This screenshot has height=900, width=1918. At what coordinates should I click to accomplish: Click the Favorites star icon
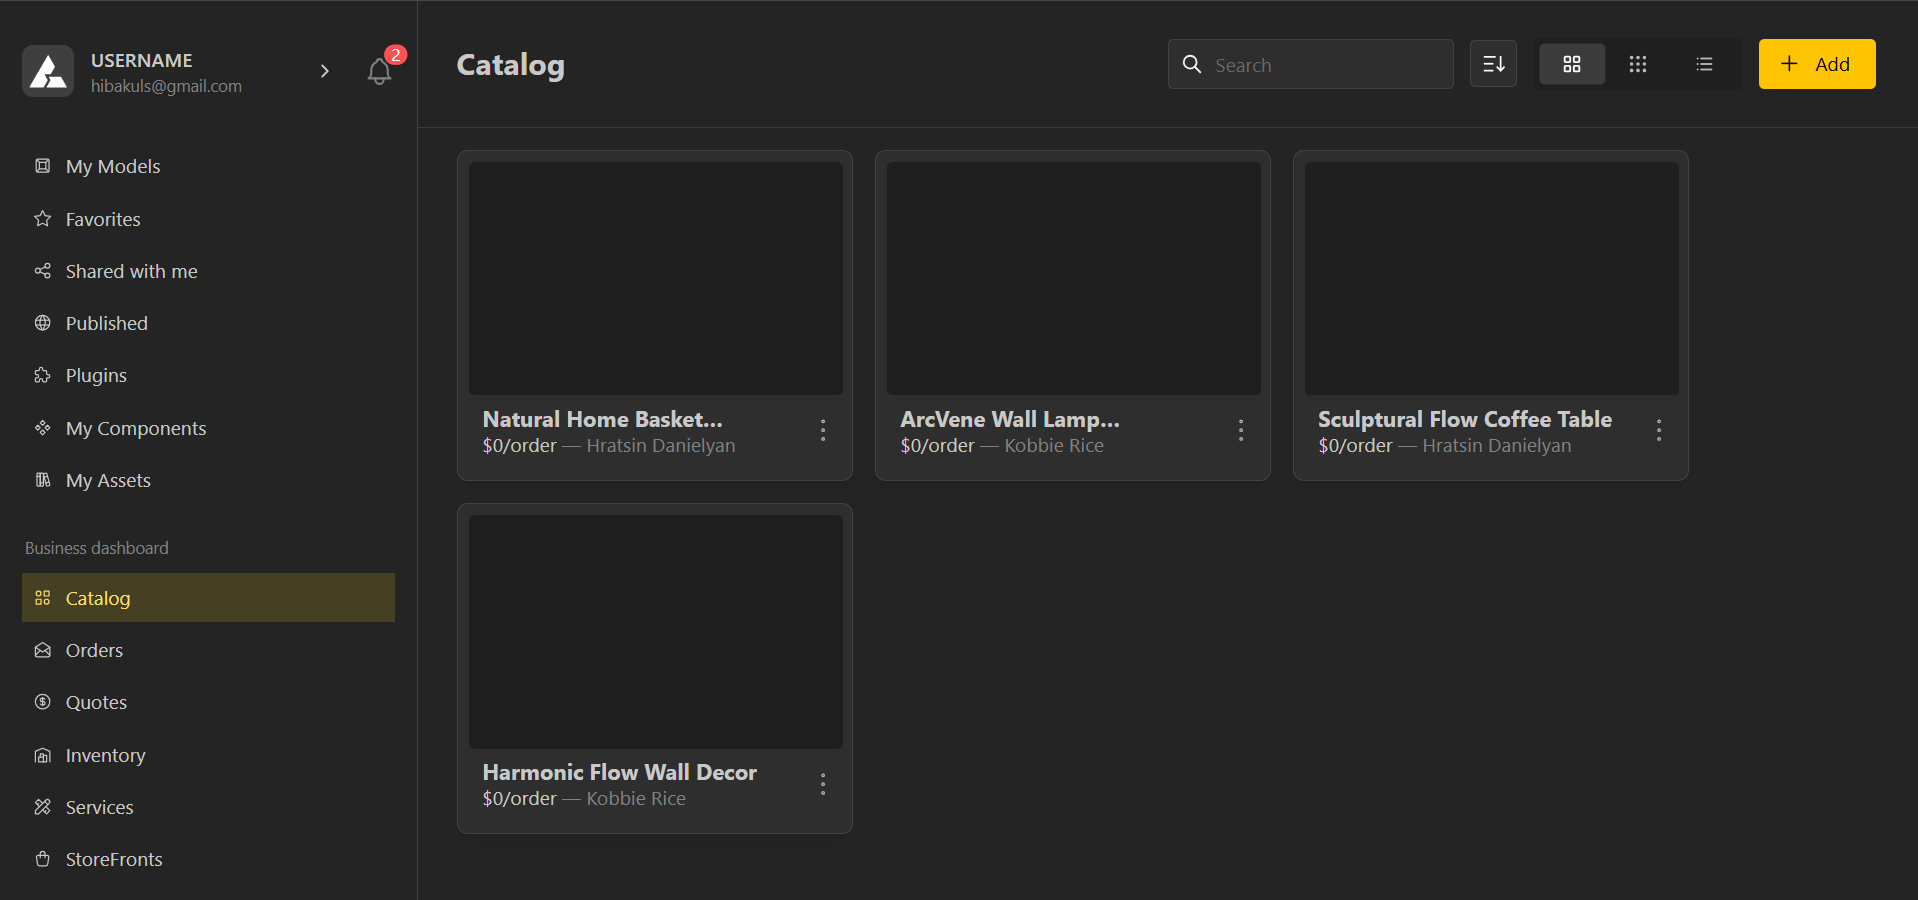42,219
